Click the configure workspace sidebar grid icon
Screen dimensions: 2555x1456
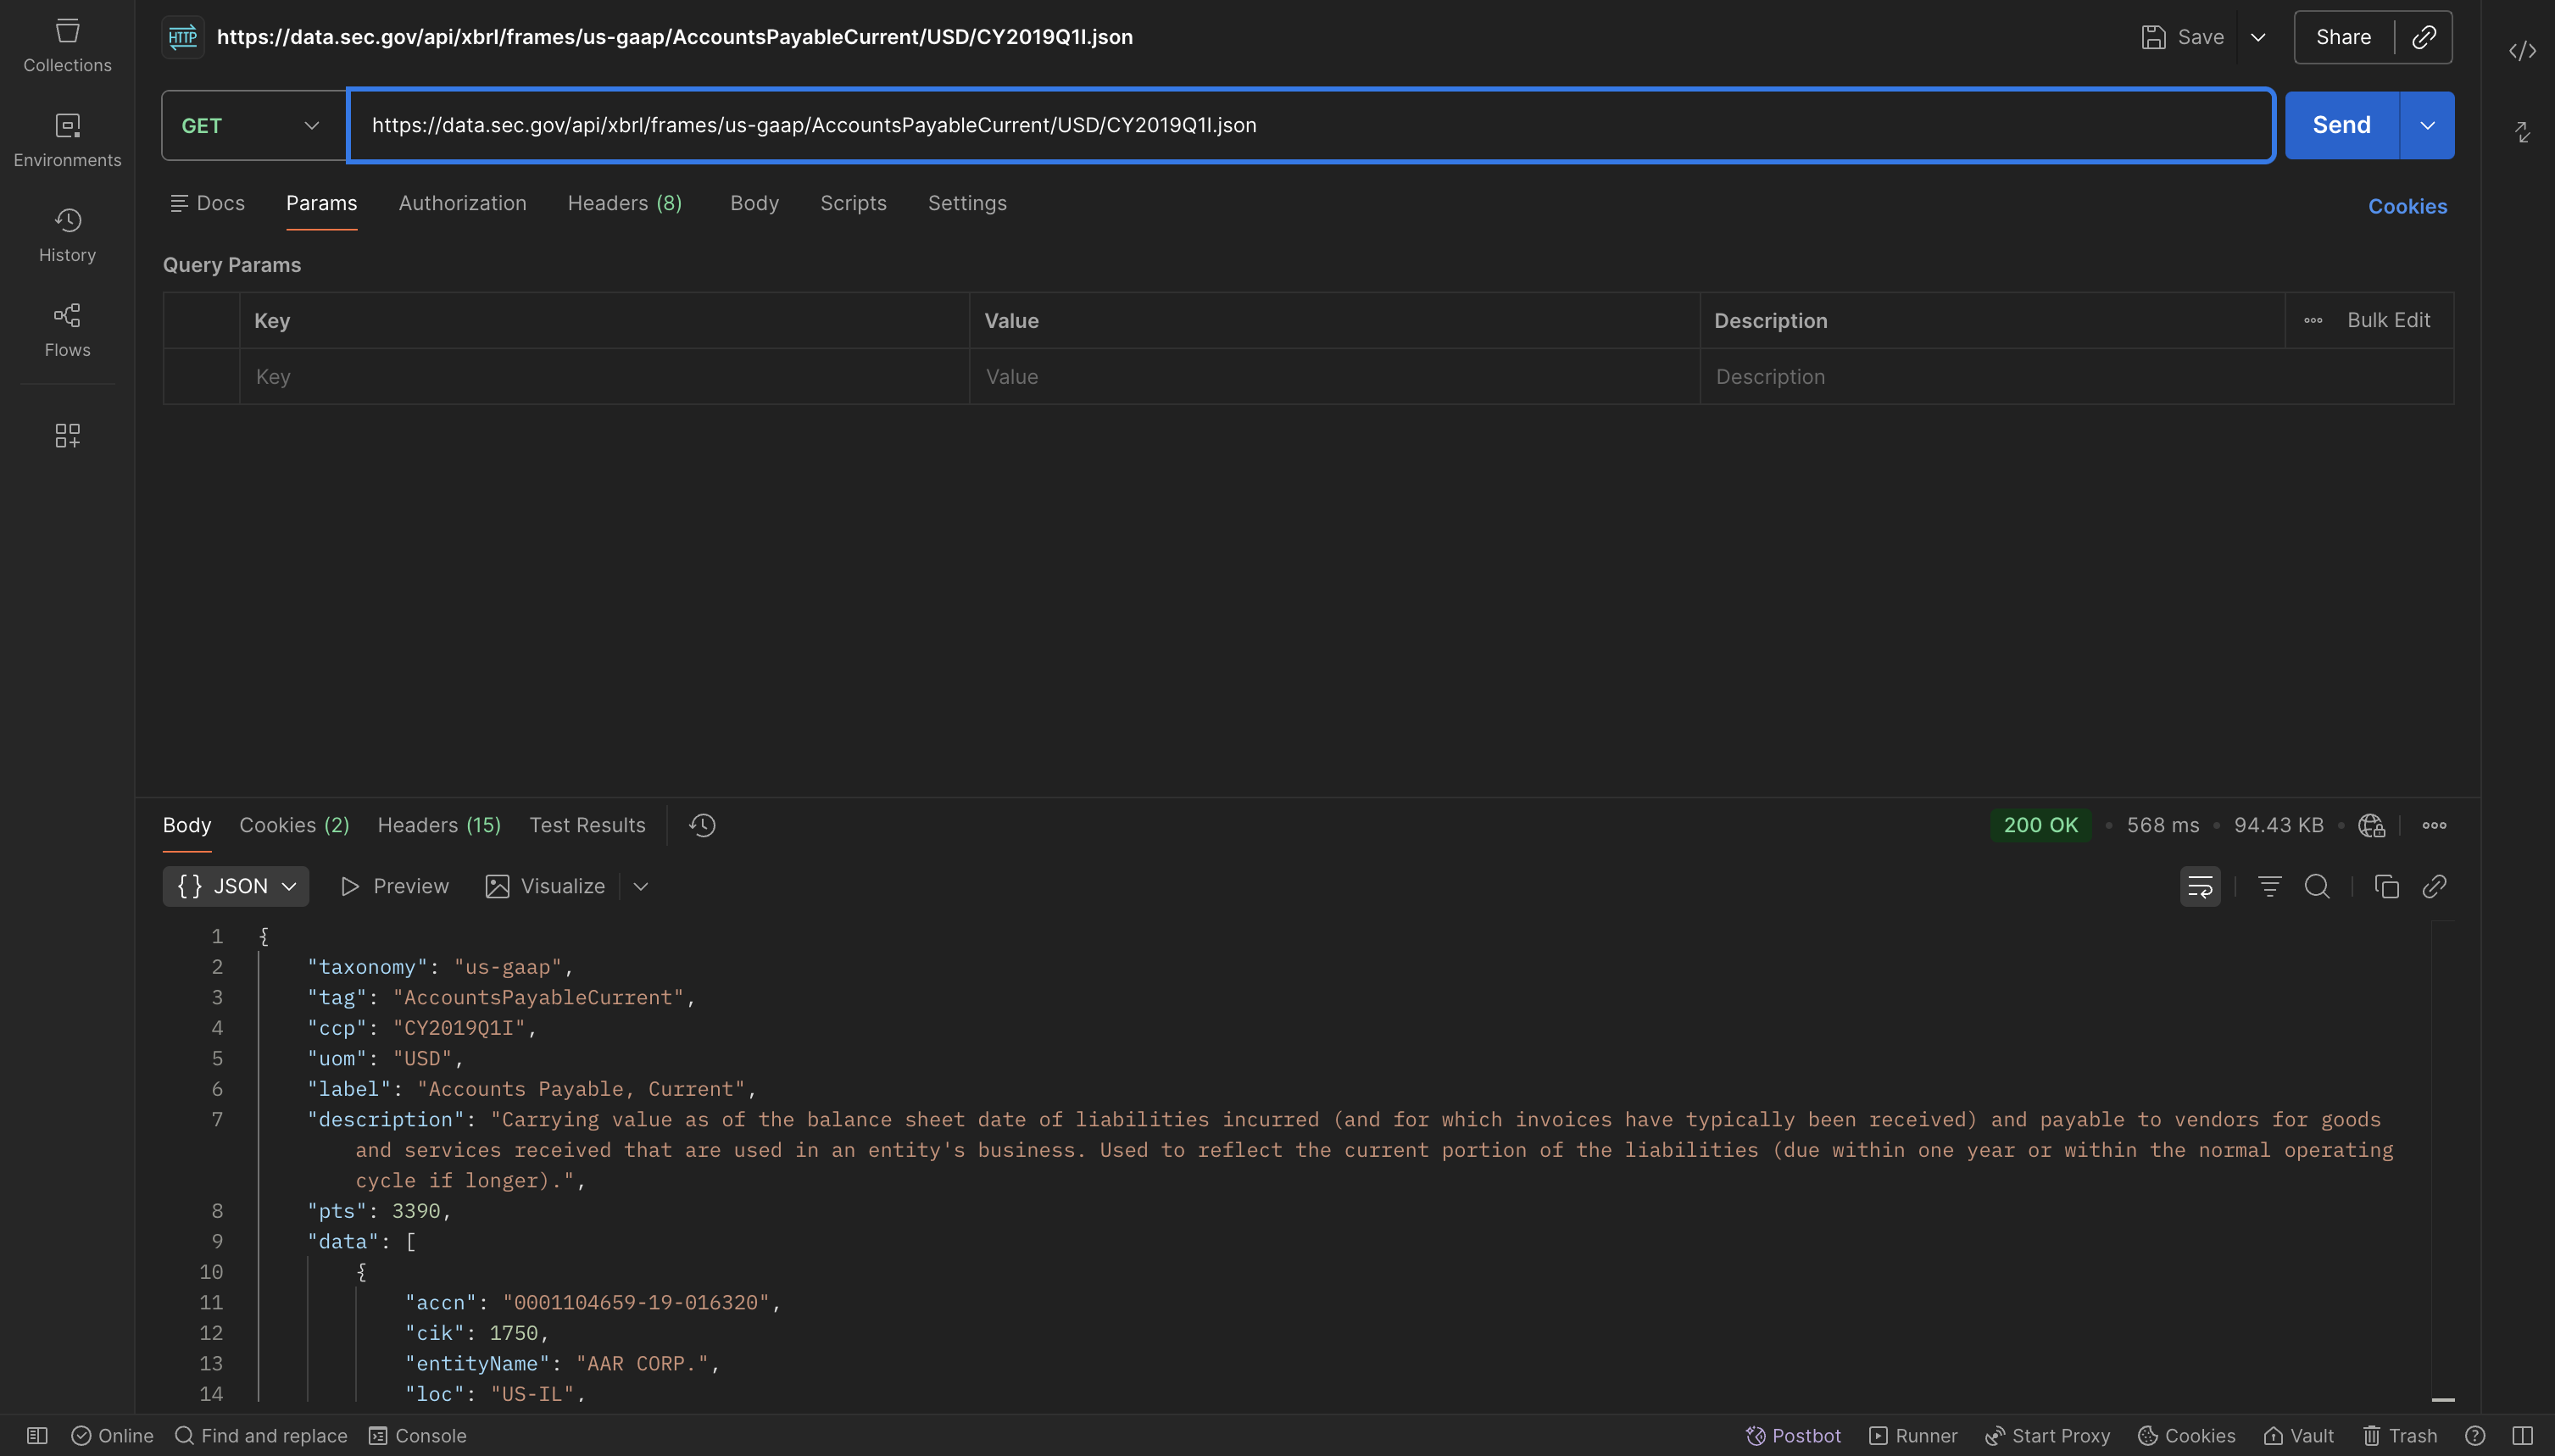coord(67,435)
